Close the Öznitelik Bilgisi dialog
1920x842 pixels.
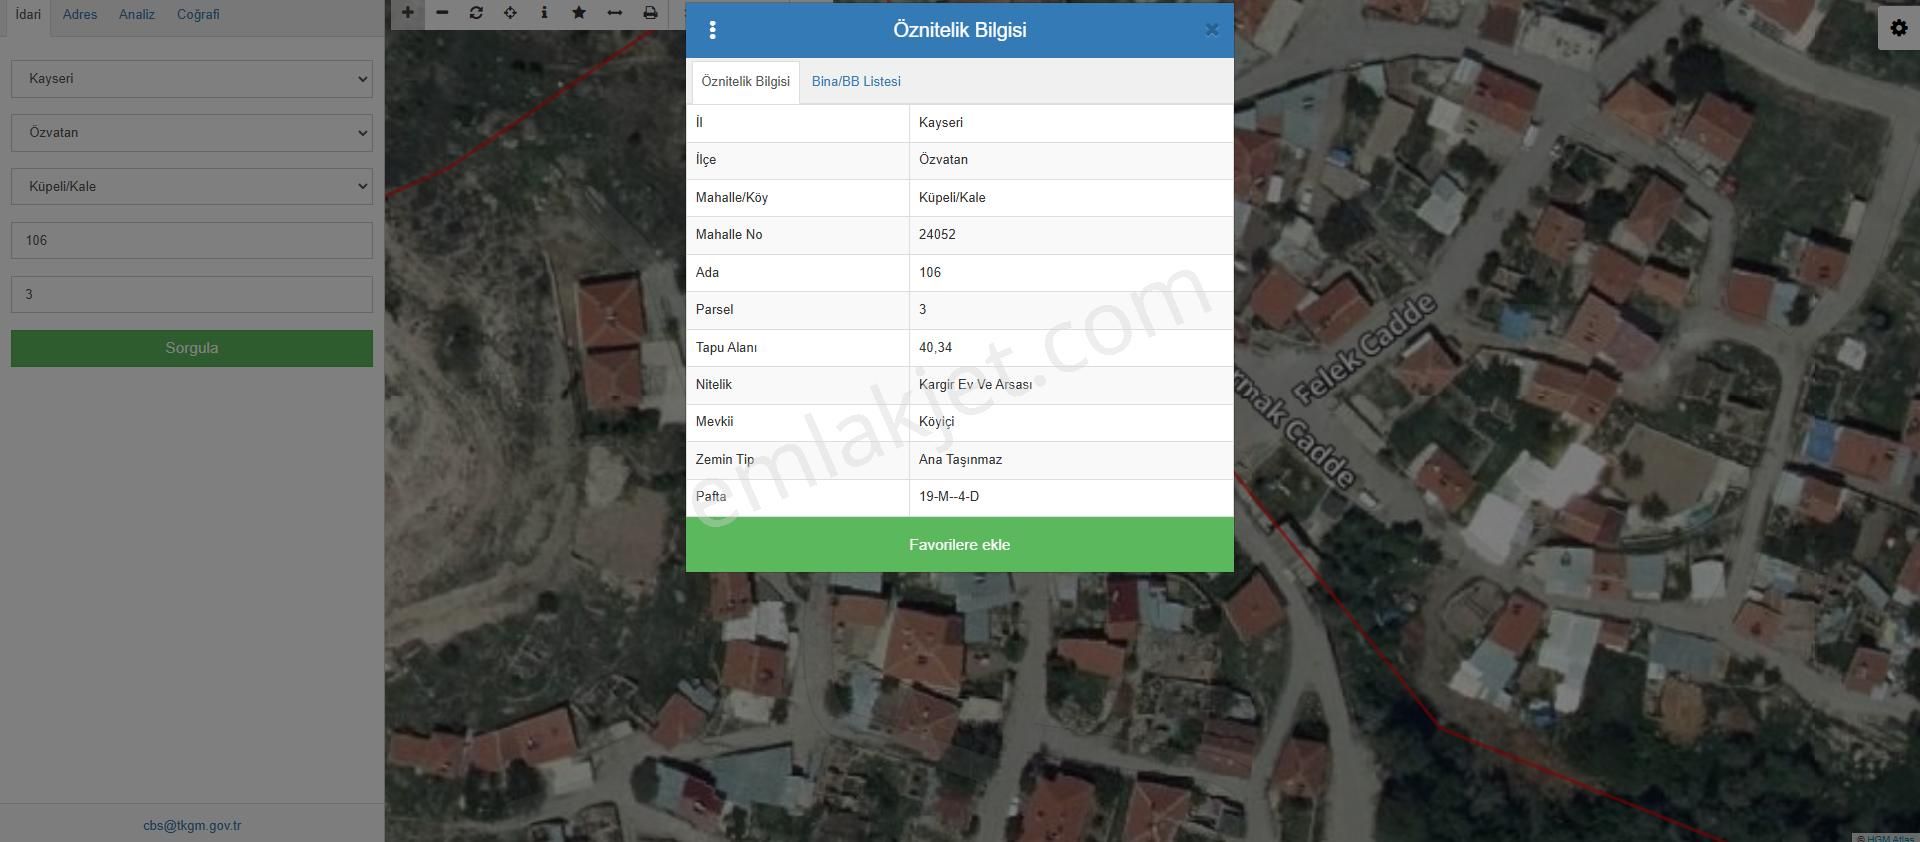tap(1212, 30)
